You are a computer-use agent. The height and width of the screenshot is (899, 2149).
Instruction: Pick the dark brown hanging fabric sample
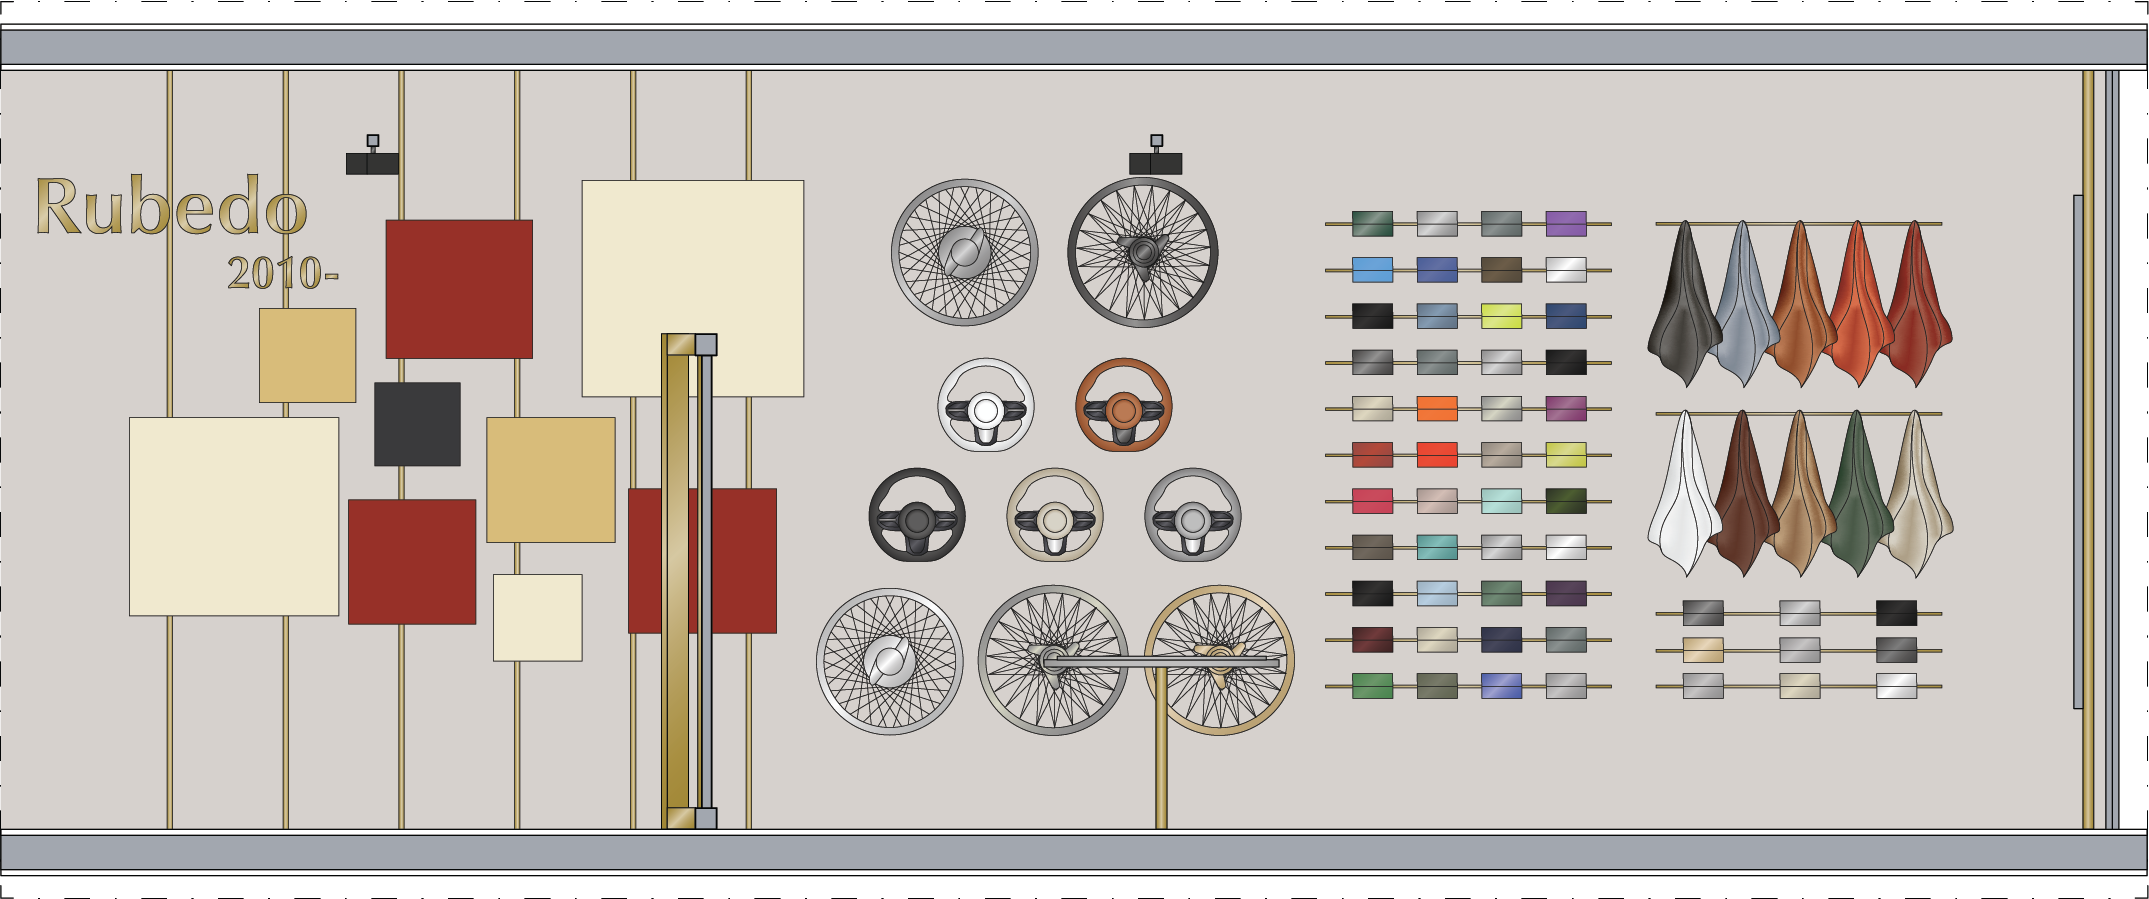1743,494
